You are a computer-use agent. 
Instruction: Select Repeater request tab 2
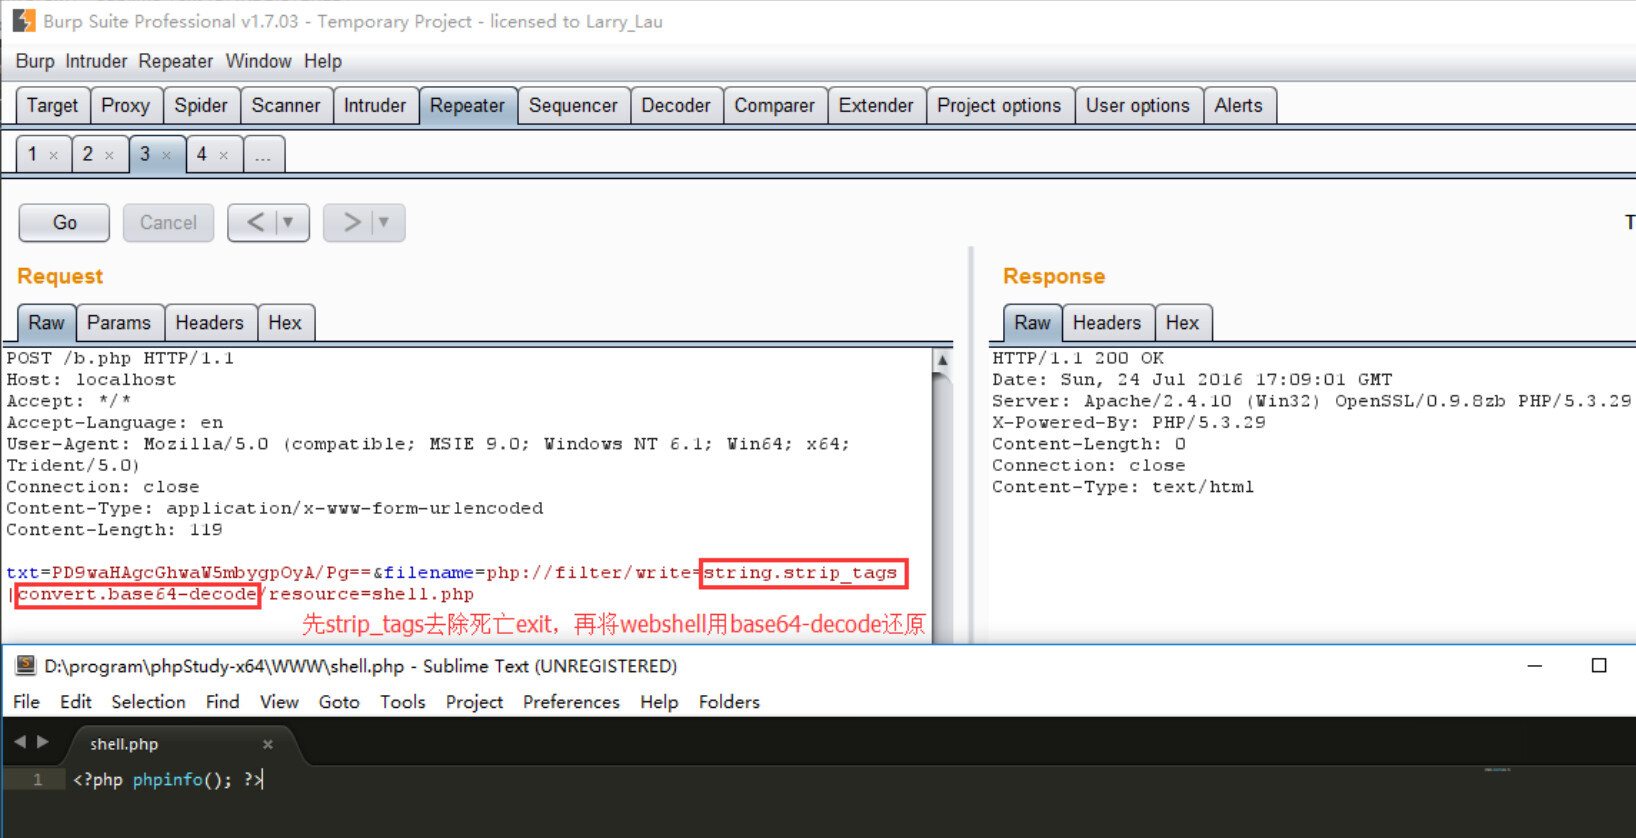[88, 154]
